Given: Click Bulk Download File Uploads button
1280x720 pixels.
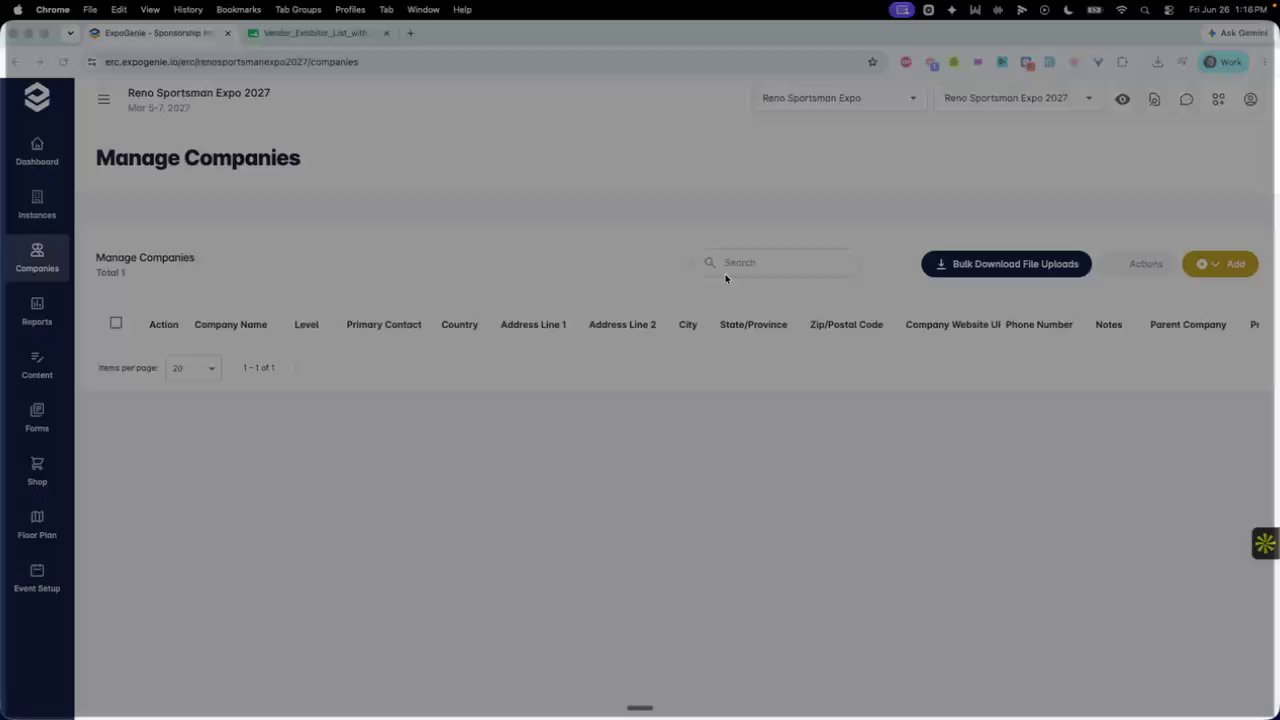Looking at the screenshot, I should click(1006, 264).
